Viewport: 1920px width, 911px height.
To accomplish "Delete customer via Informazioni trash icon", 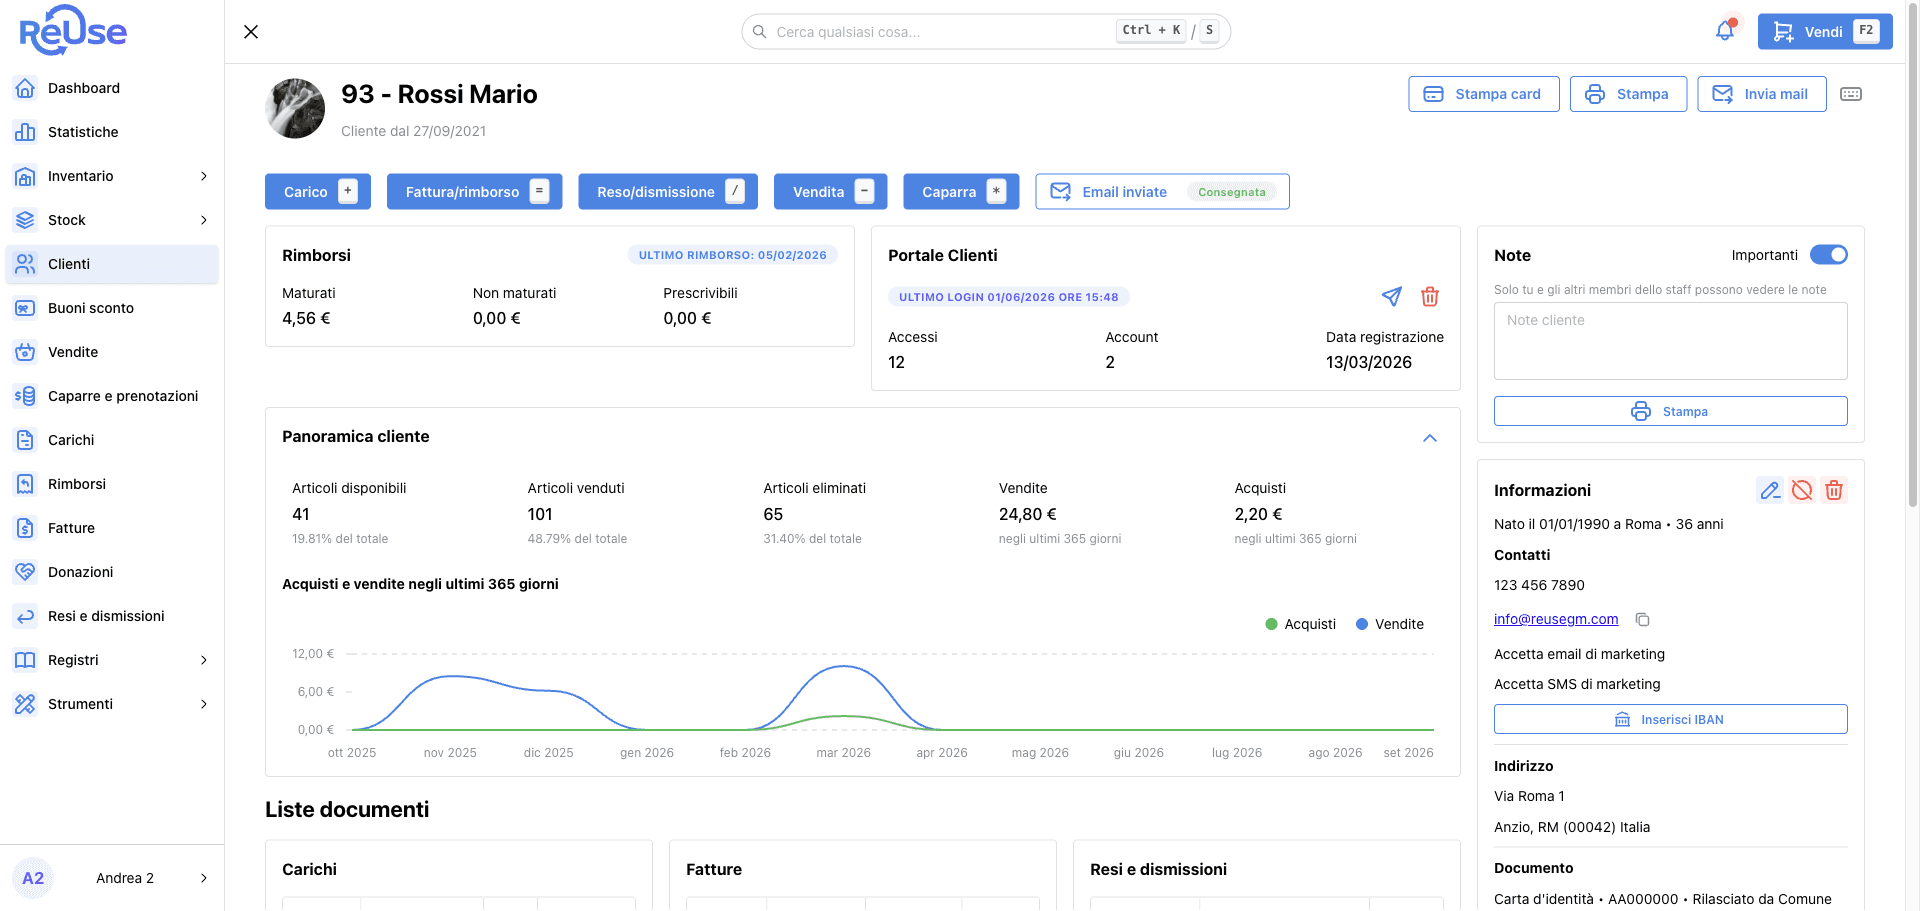I will (x=1834, y=490).
